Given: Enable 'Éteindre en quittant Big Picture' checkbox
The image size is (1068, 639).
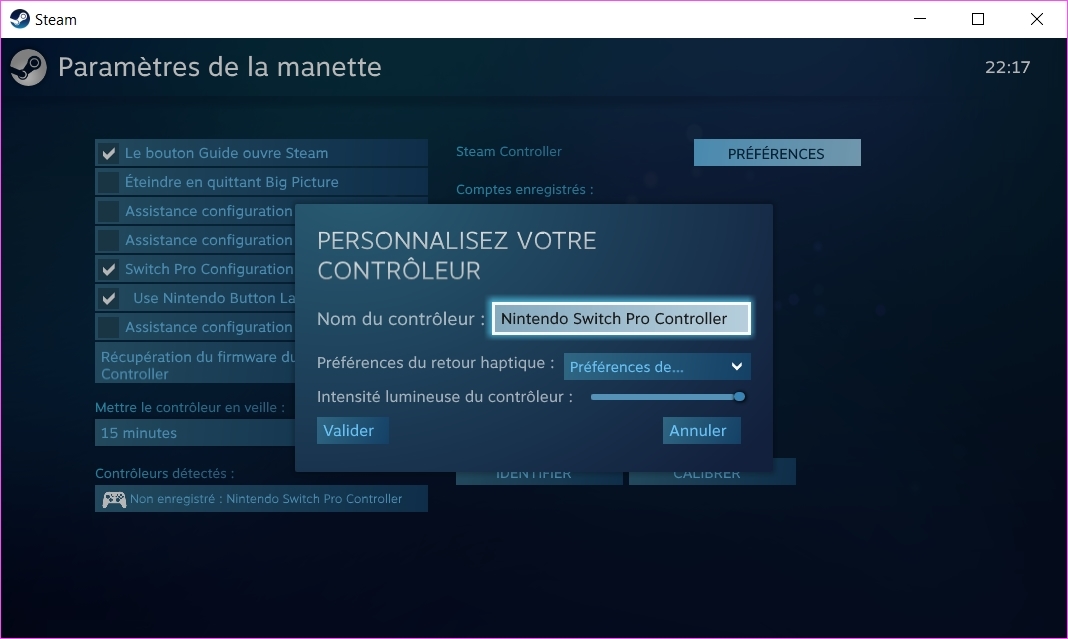Looking at the screenshot, I should click(109, 182).
